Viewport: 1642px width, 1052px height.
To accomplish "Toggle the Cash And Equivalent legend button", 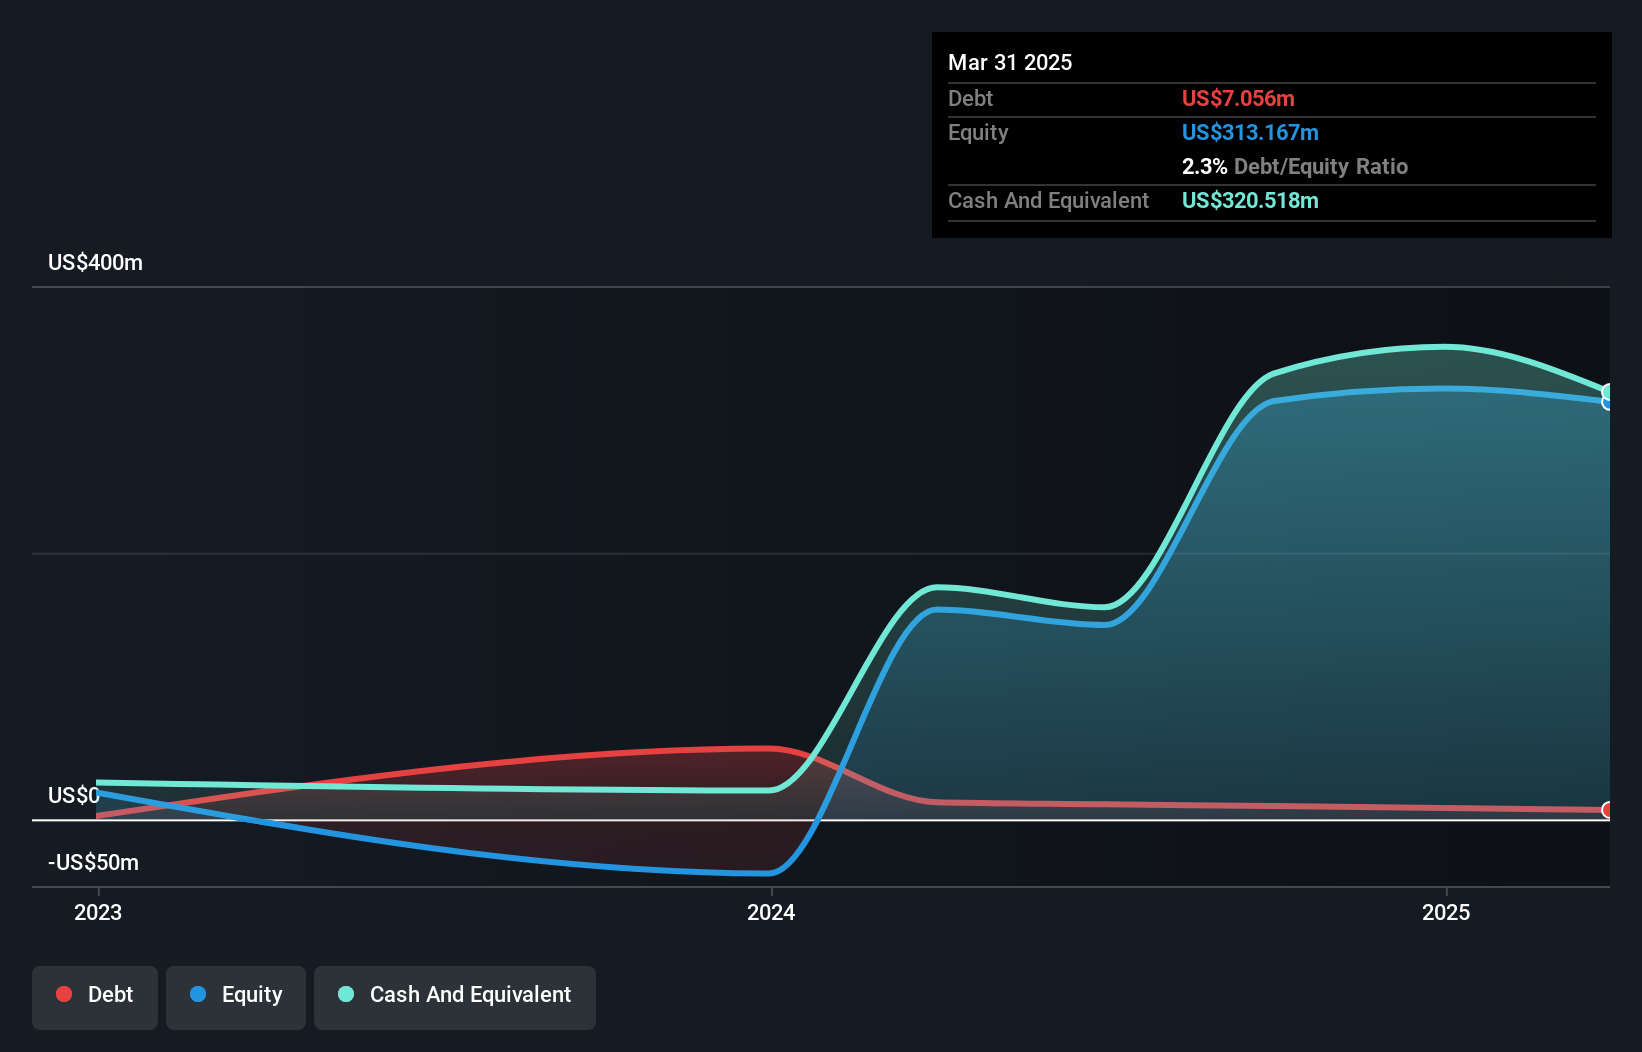I will (455, 997).
